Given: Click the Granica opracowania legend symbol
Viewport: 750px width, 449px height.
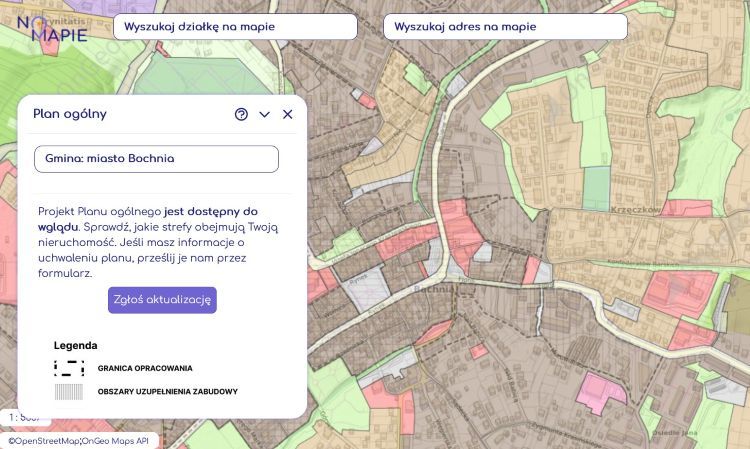Looking at the screenshot, I should pos(69,368).
